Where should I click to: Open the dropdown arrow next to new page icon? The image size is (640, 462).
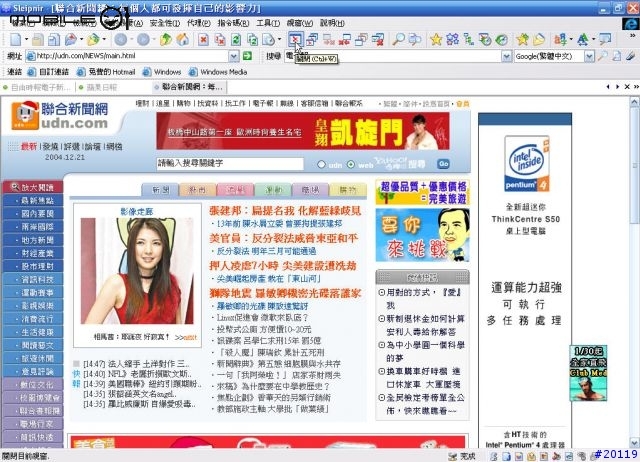tap(27, 40)
